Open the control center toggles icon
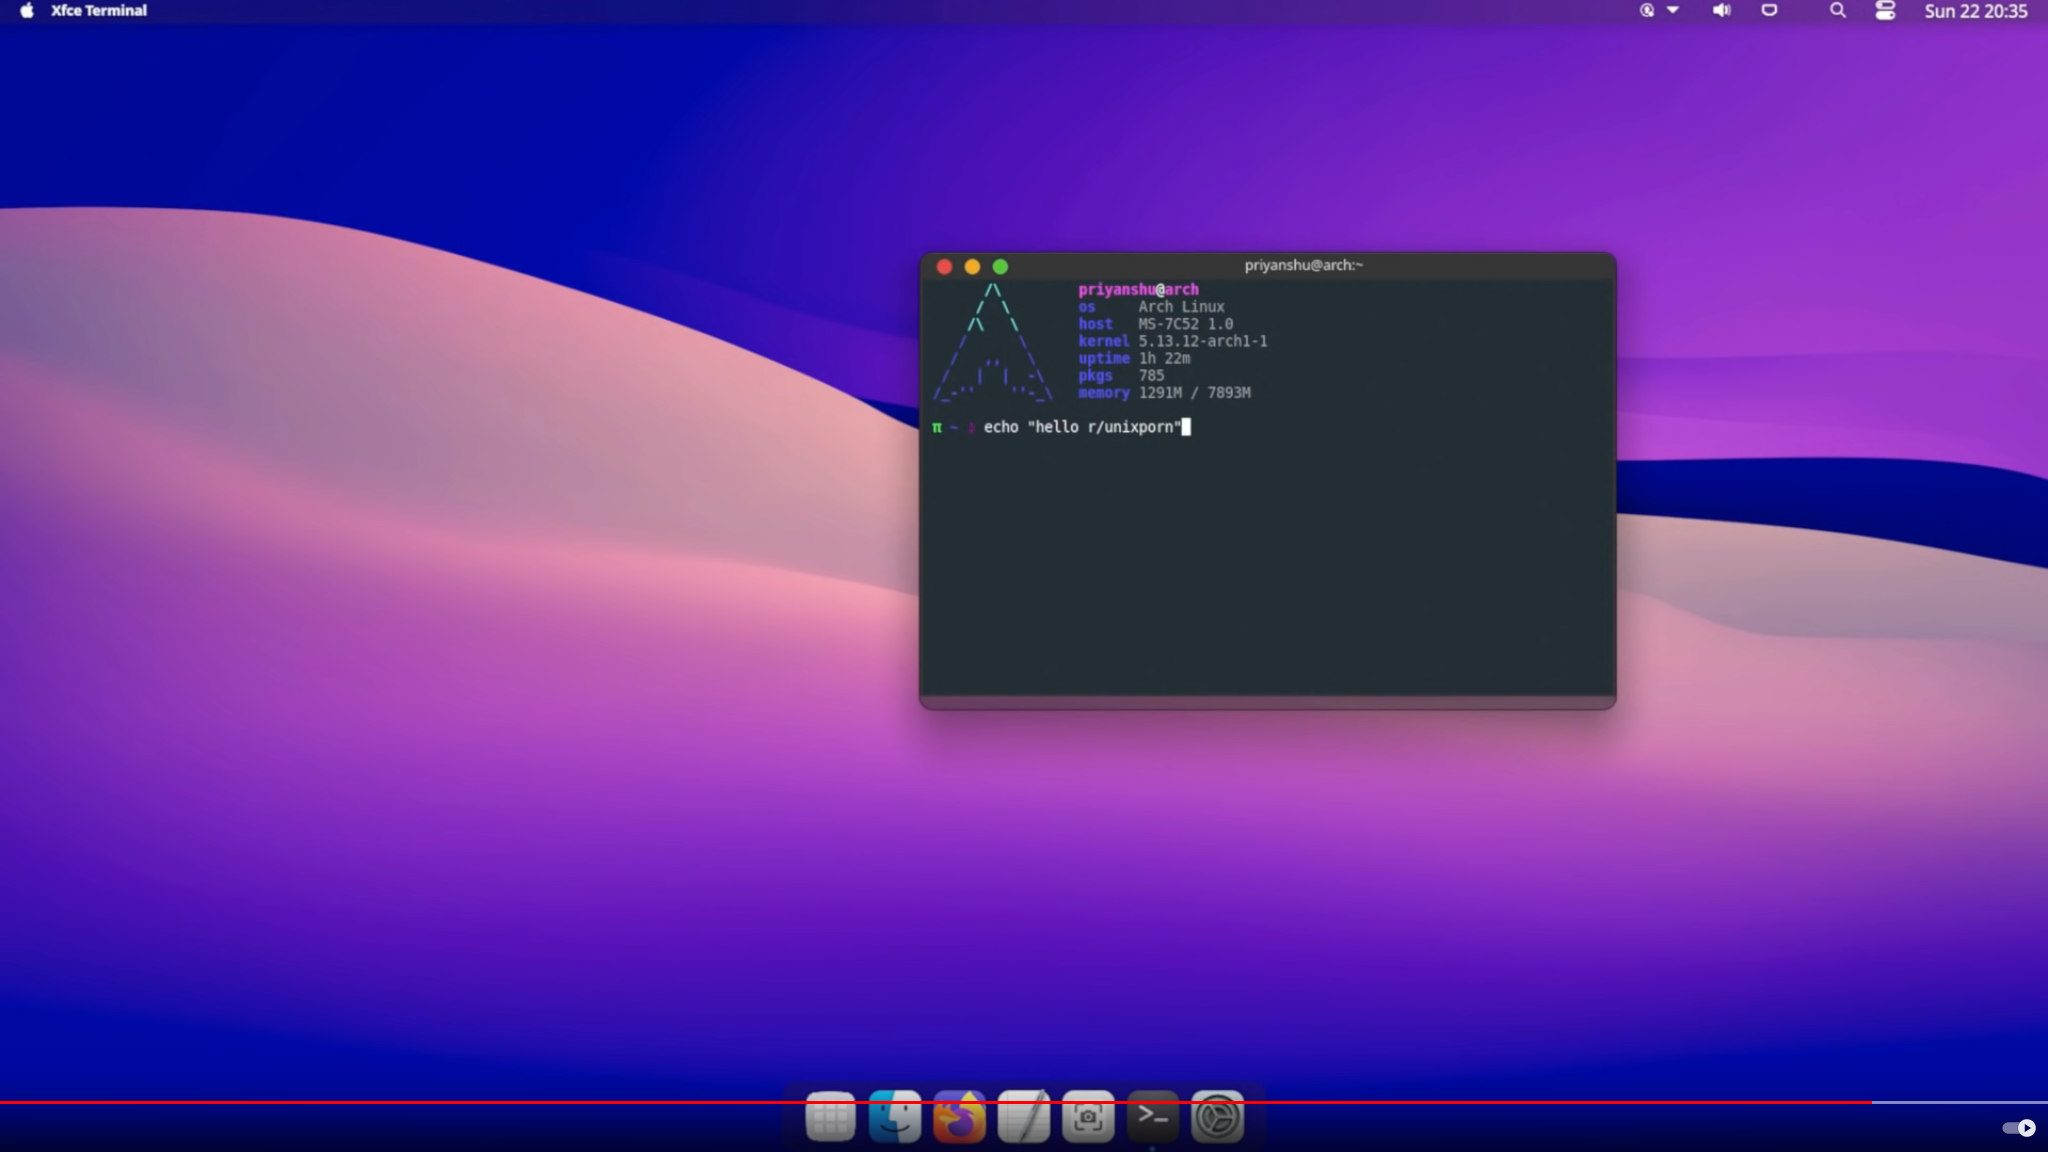This screenshot has height=1152, width=2048. coord(1885,11)
